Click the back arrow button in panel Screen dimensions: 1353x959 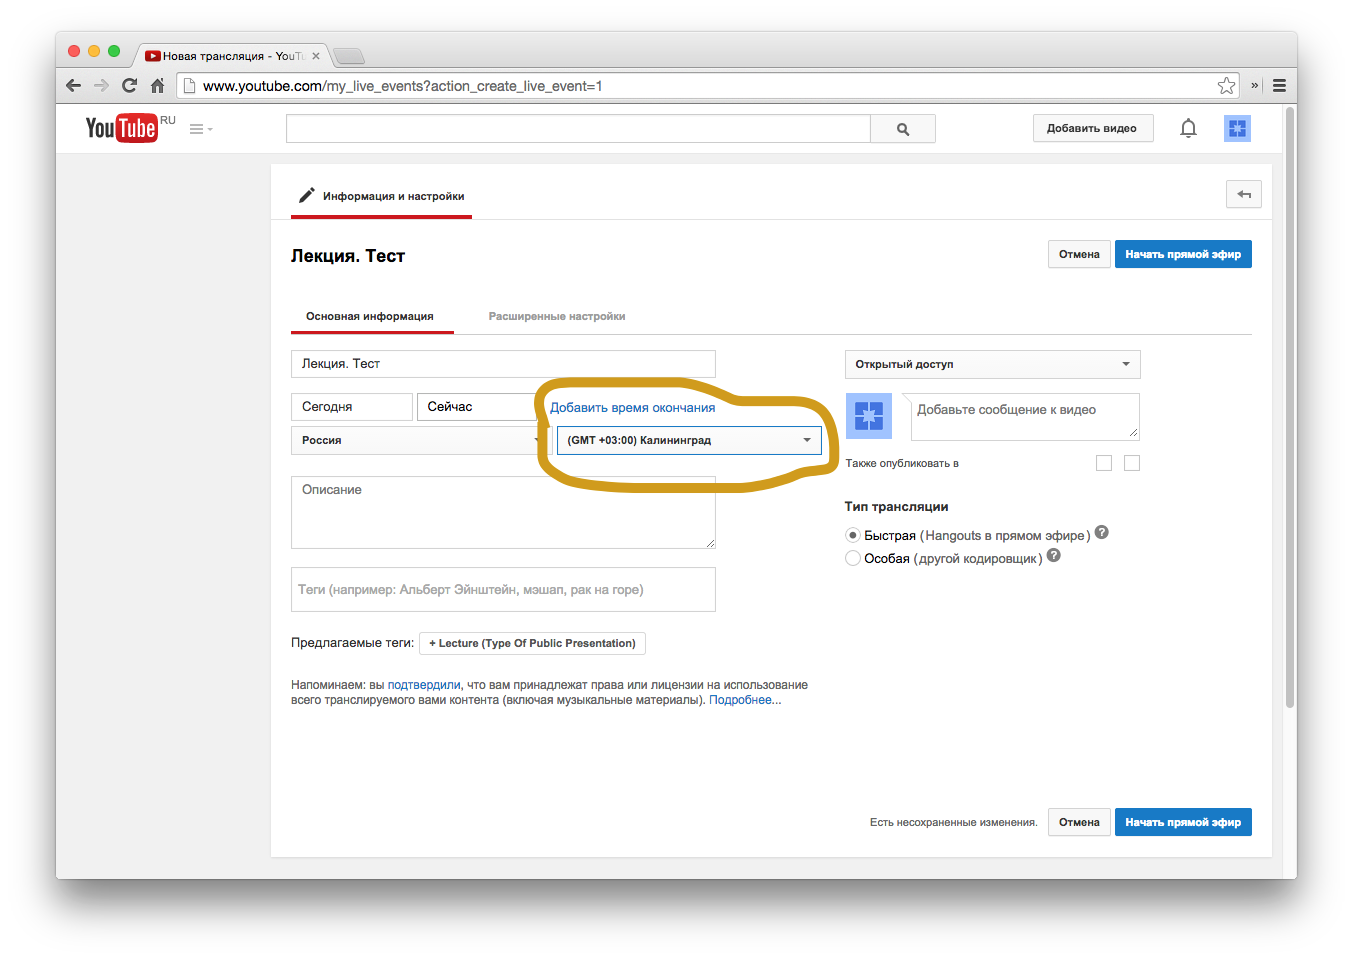[x=1243, y=194]
